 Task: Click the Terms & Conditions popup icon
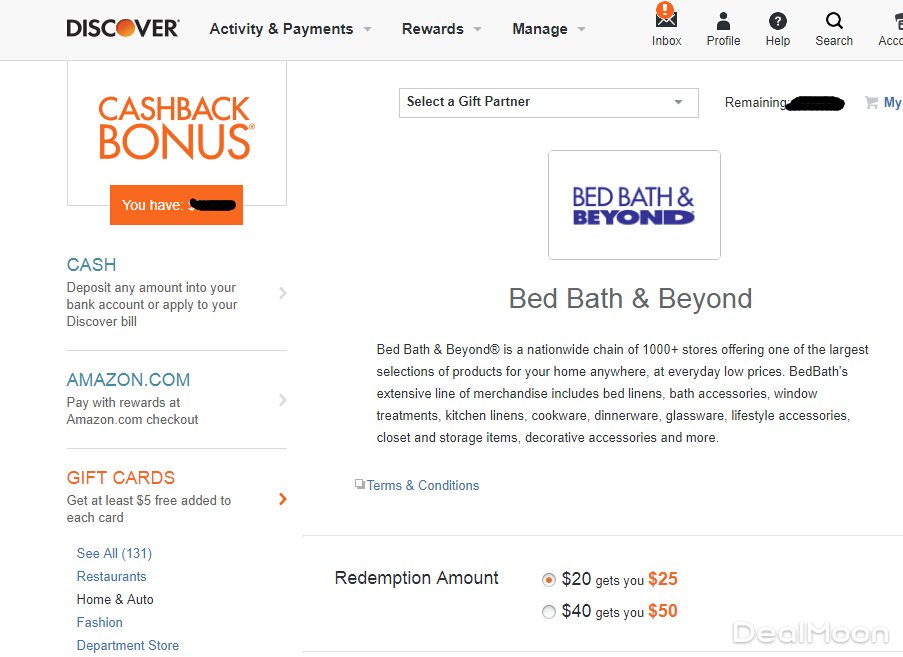coord(360,484)
